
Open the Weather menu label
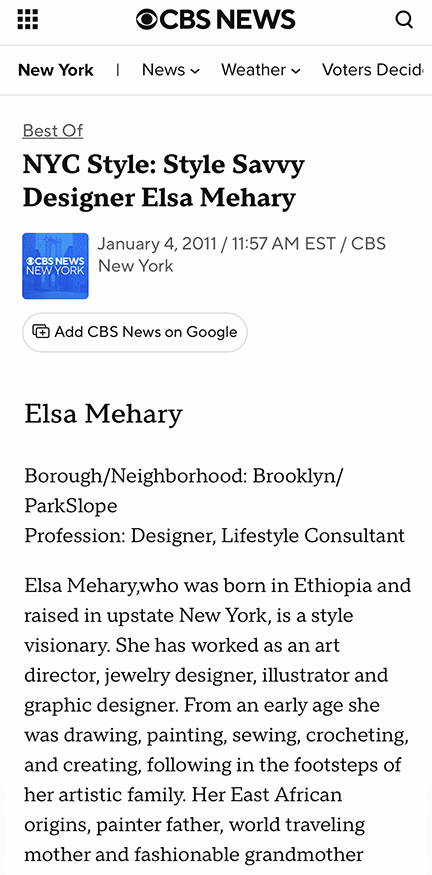pyautogui.click(x=253, y=70)
